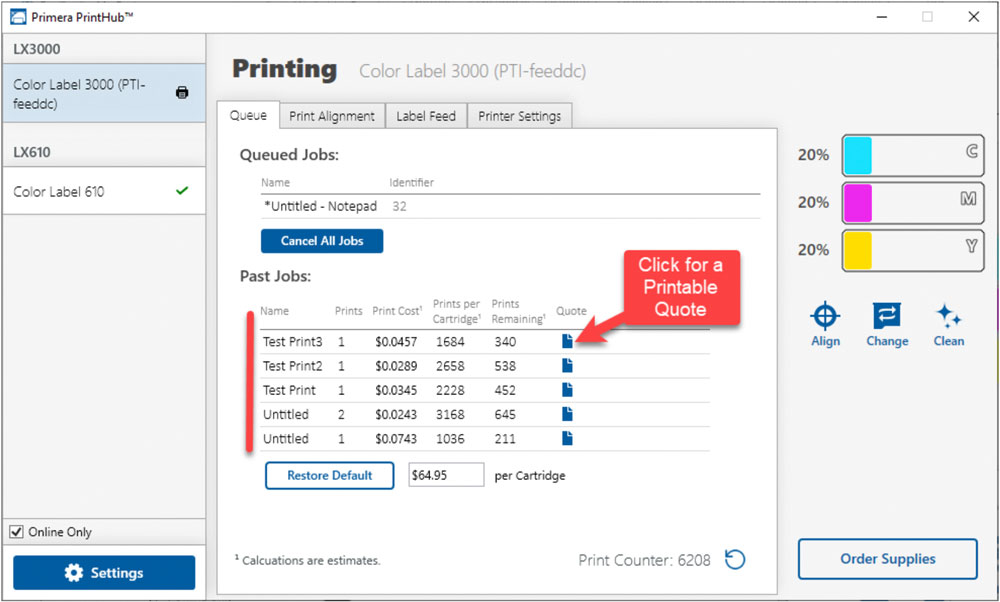Click the Prints Remaining column header
Image resolution: width=1000 pixels, height=602 pixels.
point(518,311)
